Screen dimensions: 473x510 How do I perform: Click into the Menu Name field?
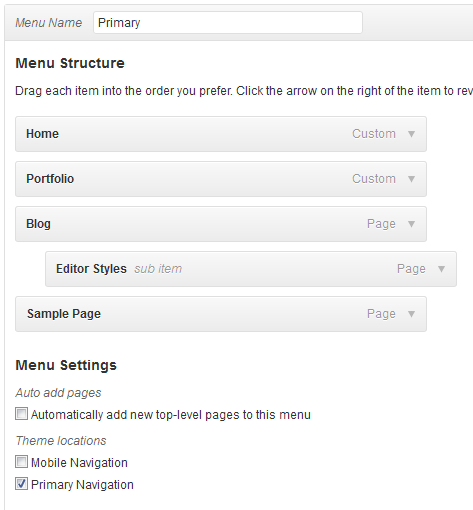pos(228,23)
